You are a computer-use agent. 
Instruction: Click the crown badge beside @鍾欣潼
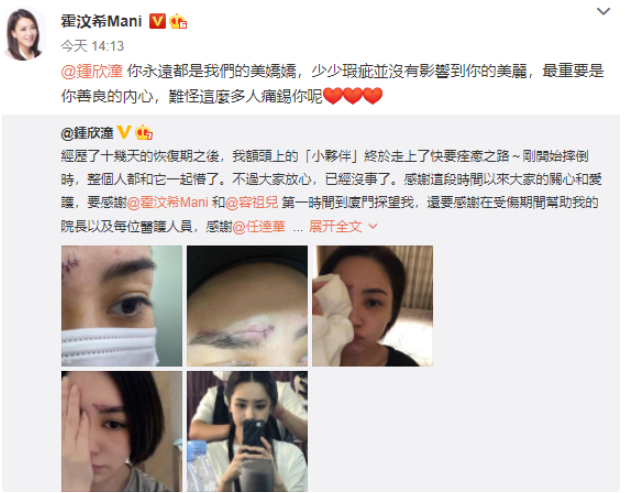(x=143, y=132)
